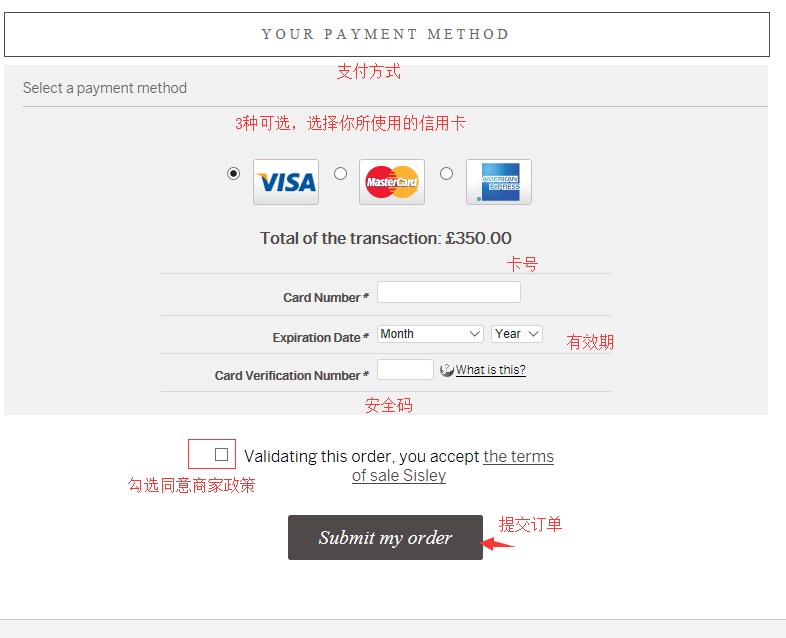Expand the expiration Year dropdown

517,334
